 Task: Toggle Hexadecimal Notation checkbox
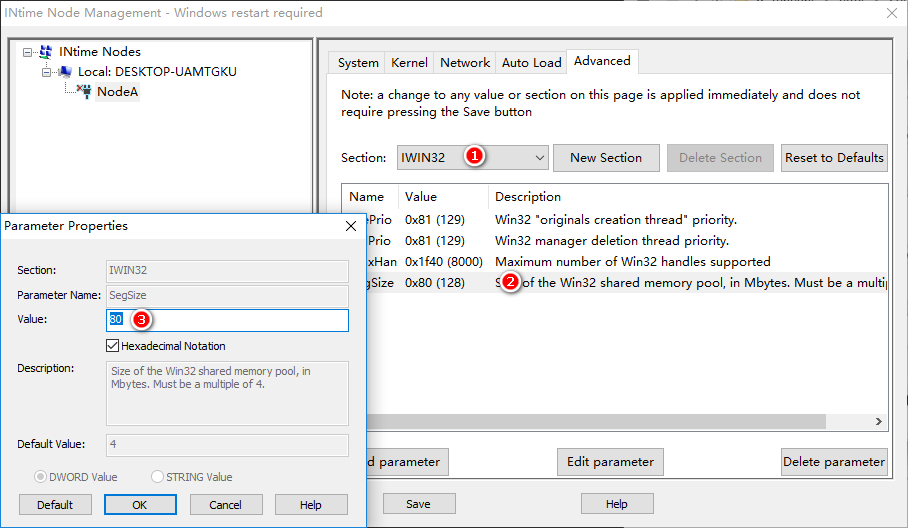(112, 346)
